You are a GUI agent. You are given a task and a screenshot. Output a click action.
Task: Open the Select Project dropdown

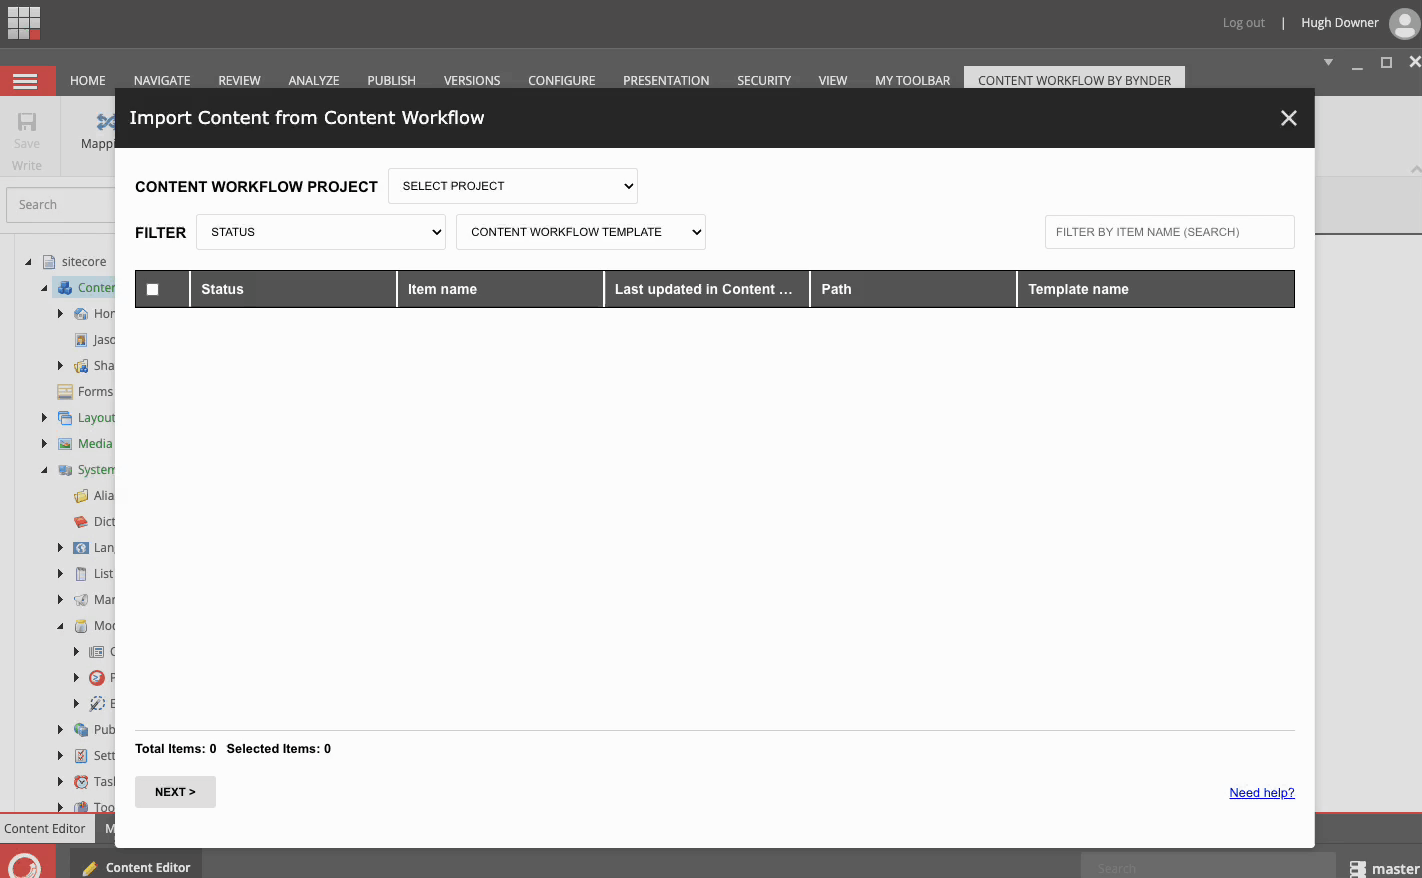pos(513,186)
